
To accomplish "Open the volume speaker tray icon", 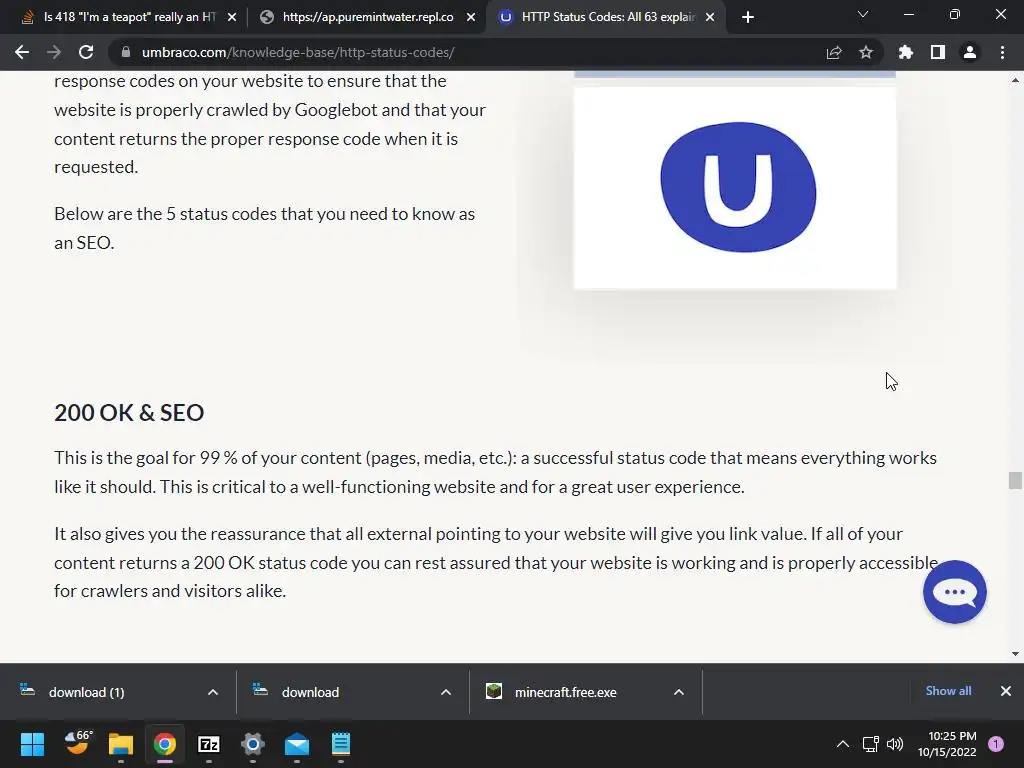I will pos(895,744).
